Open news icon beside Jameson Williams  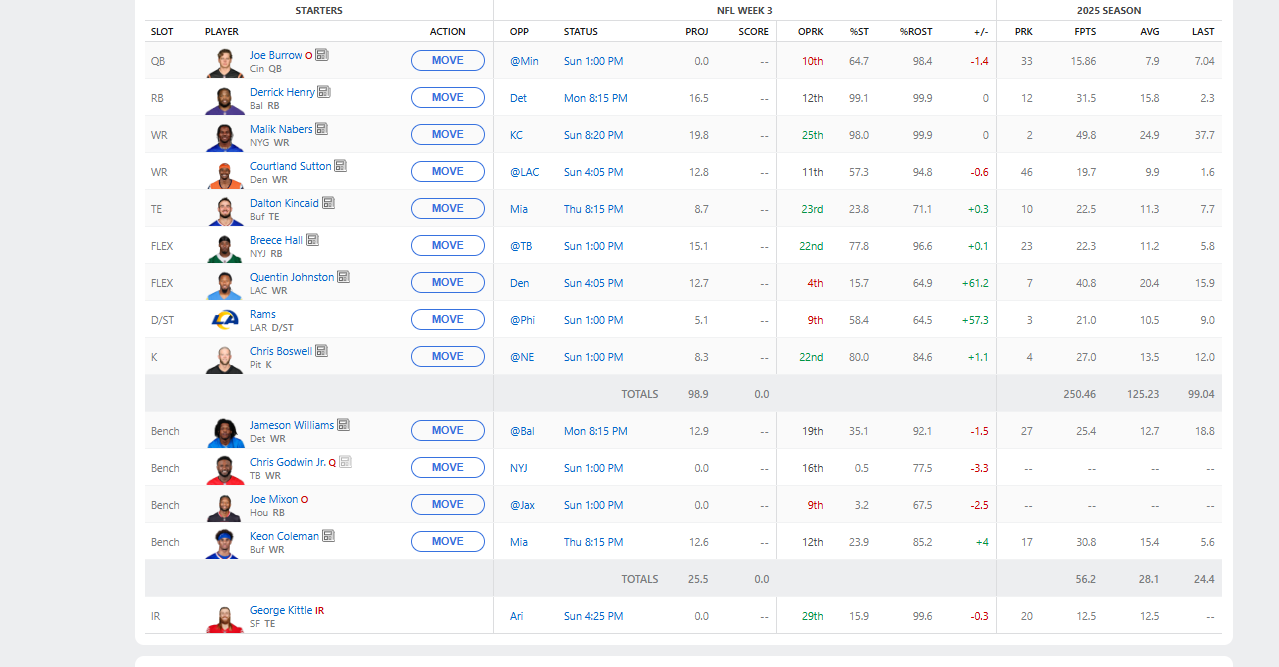pos(343,425)
